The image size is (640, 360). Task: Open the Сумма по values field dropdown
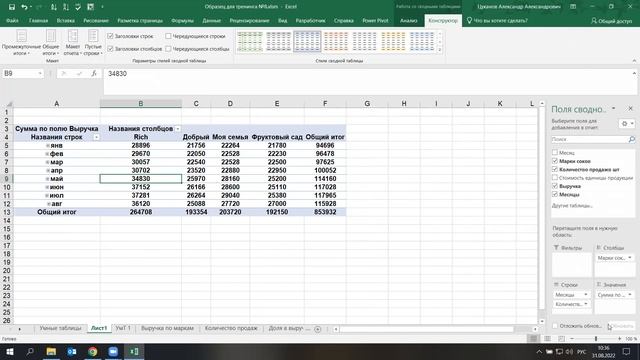pos(630,295)
